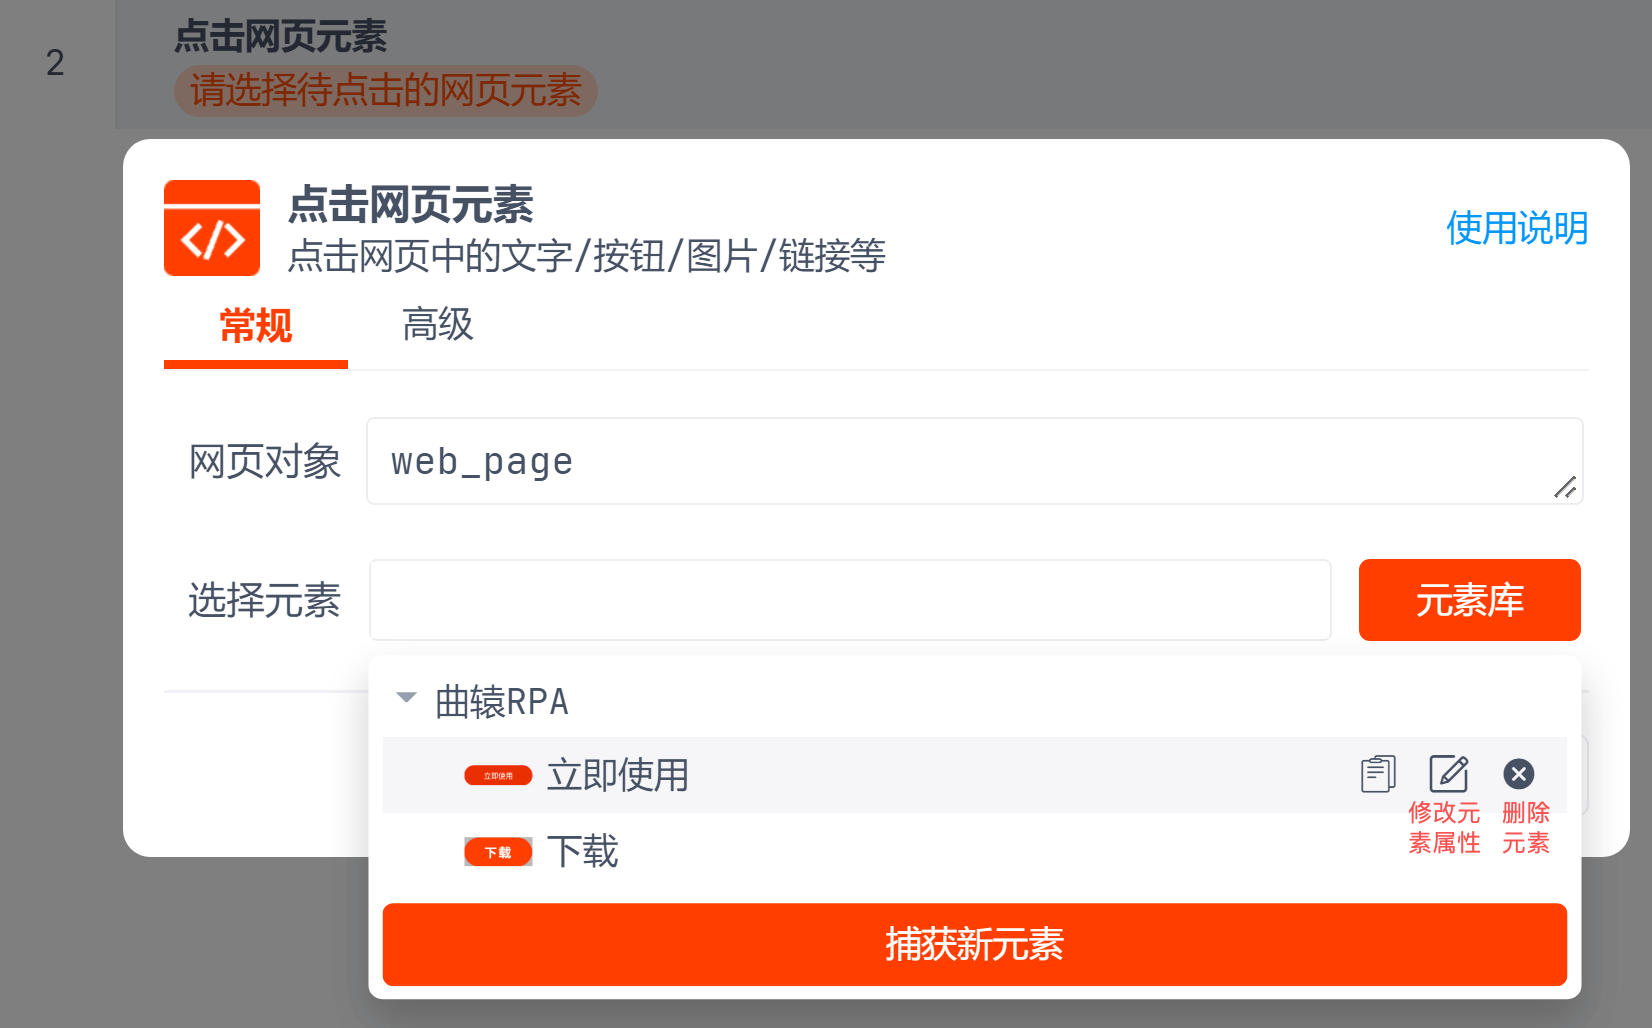Select the 常规 tab
1652x1028 pixels.
tap(256, 327)
